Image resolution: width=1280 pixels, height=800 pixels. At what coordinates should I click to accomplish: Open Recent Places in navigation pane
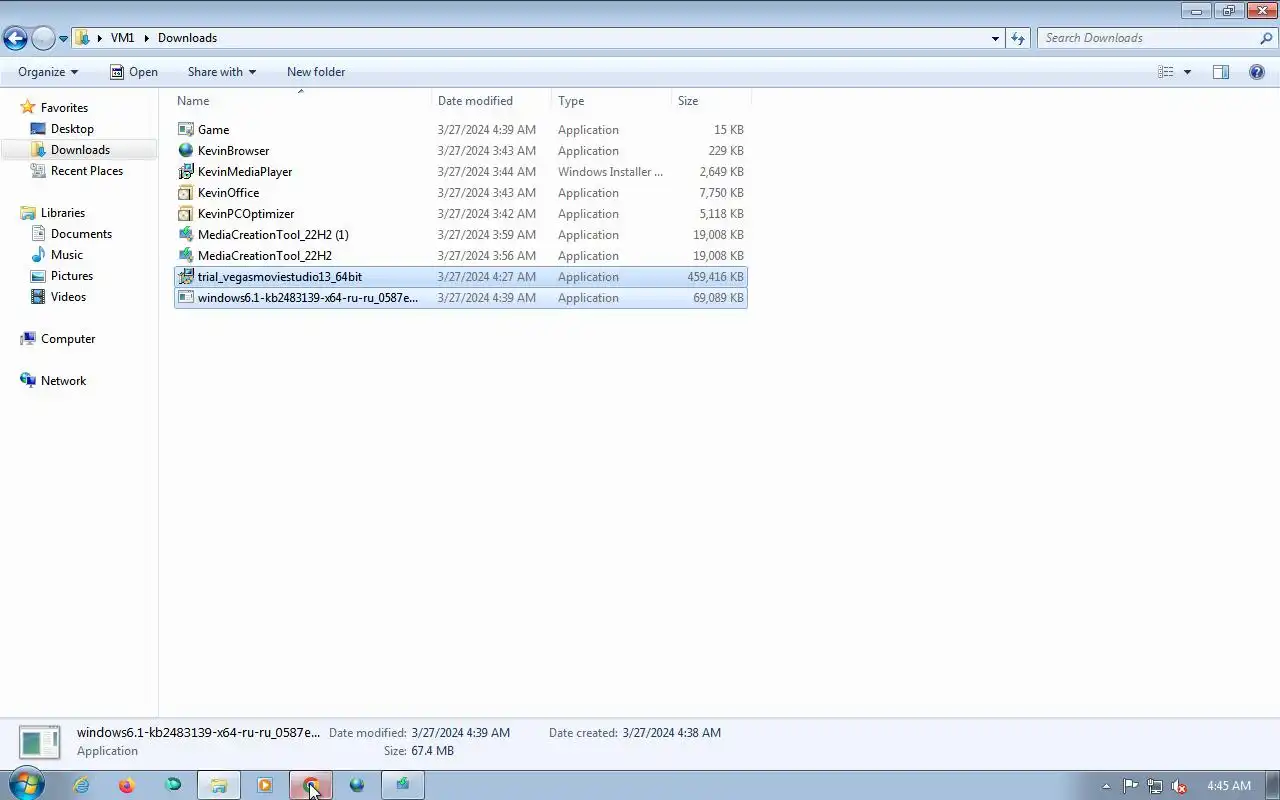click(x=87, y=171)
